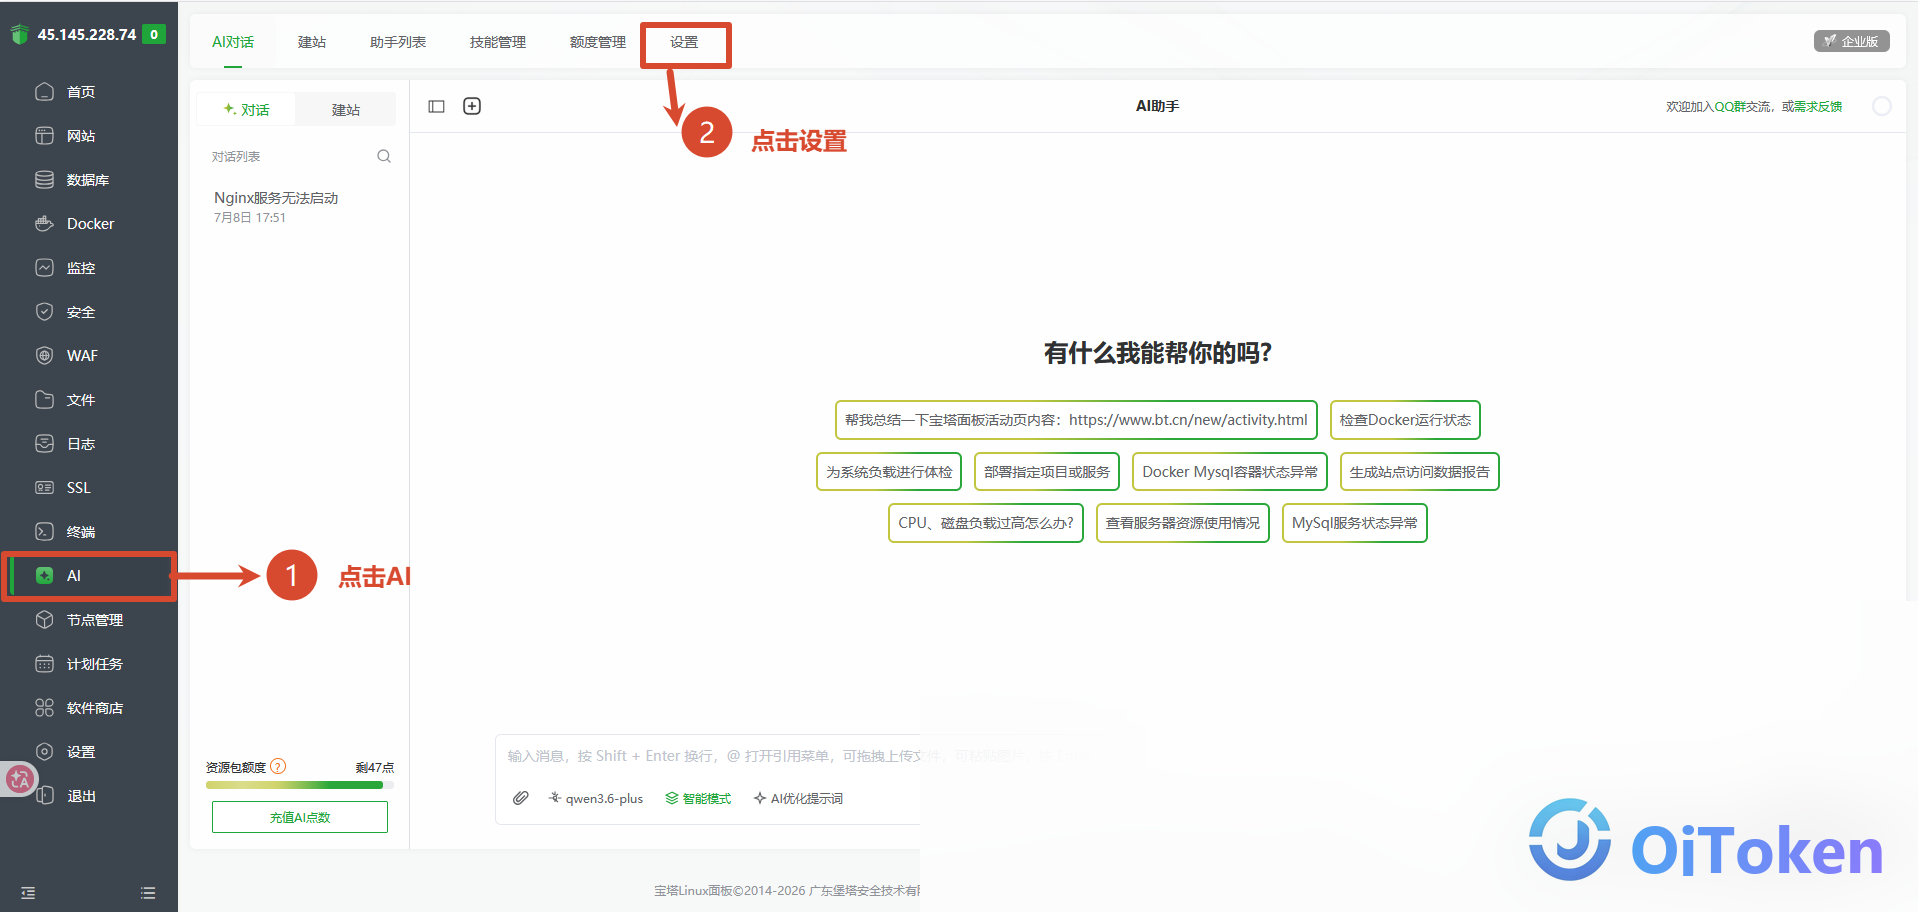Choose the 宝塔面板活动页 summary suggestion
1918x912 pixels.
point(1076,420)
